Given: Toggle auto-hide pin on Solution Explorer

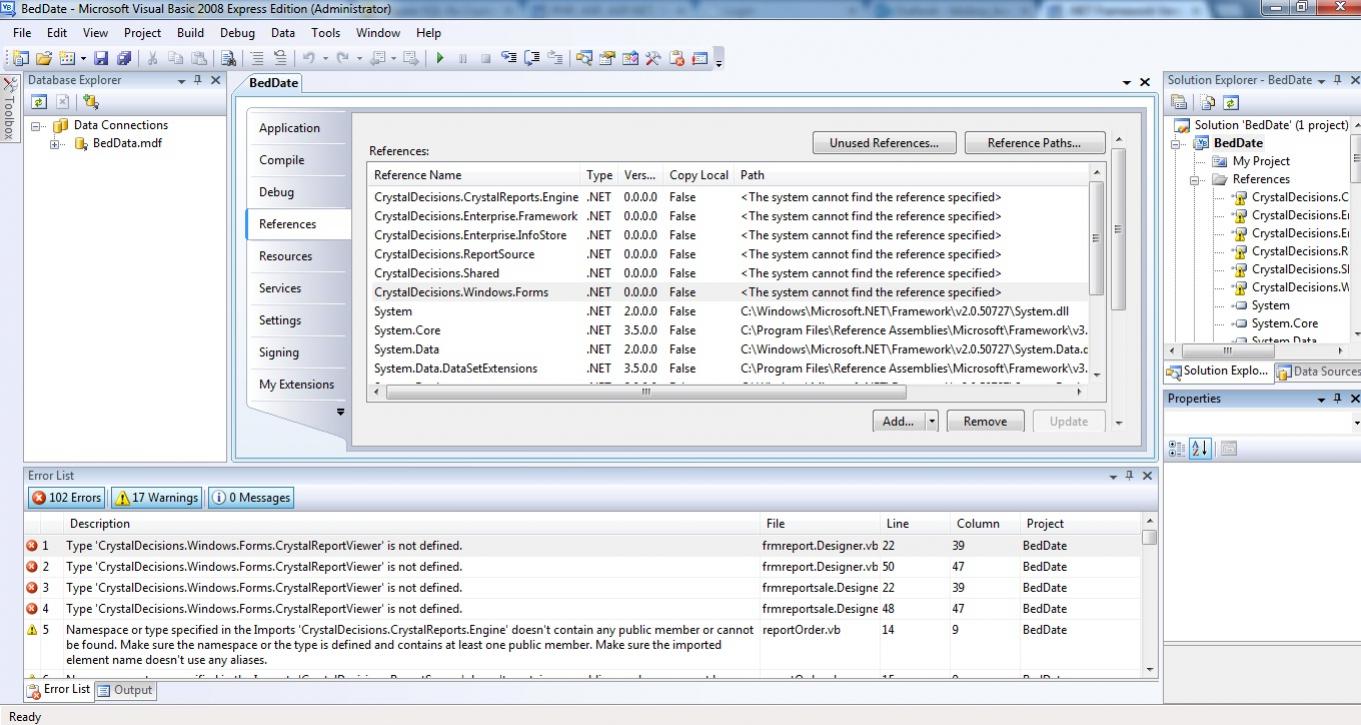Looking at the screenshot, I should coord(1337,80).
